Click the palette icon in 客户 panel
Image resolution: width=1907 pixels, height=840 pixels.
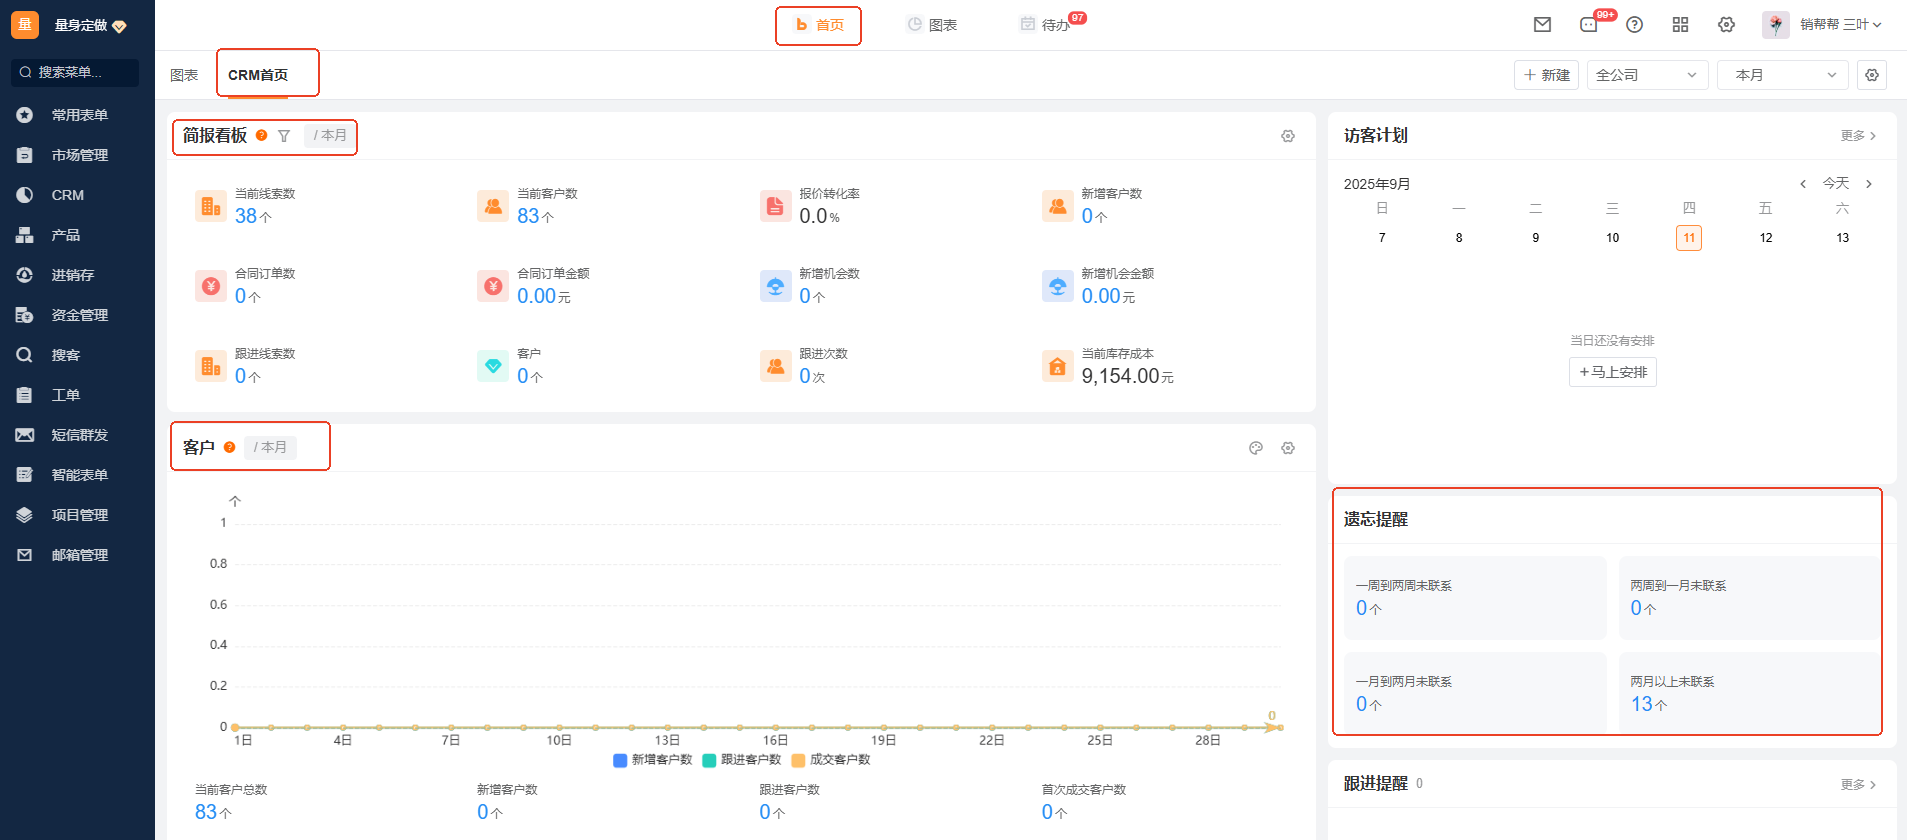coord(1256,448)
